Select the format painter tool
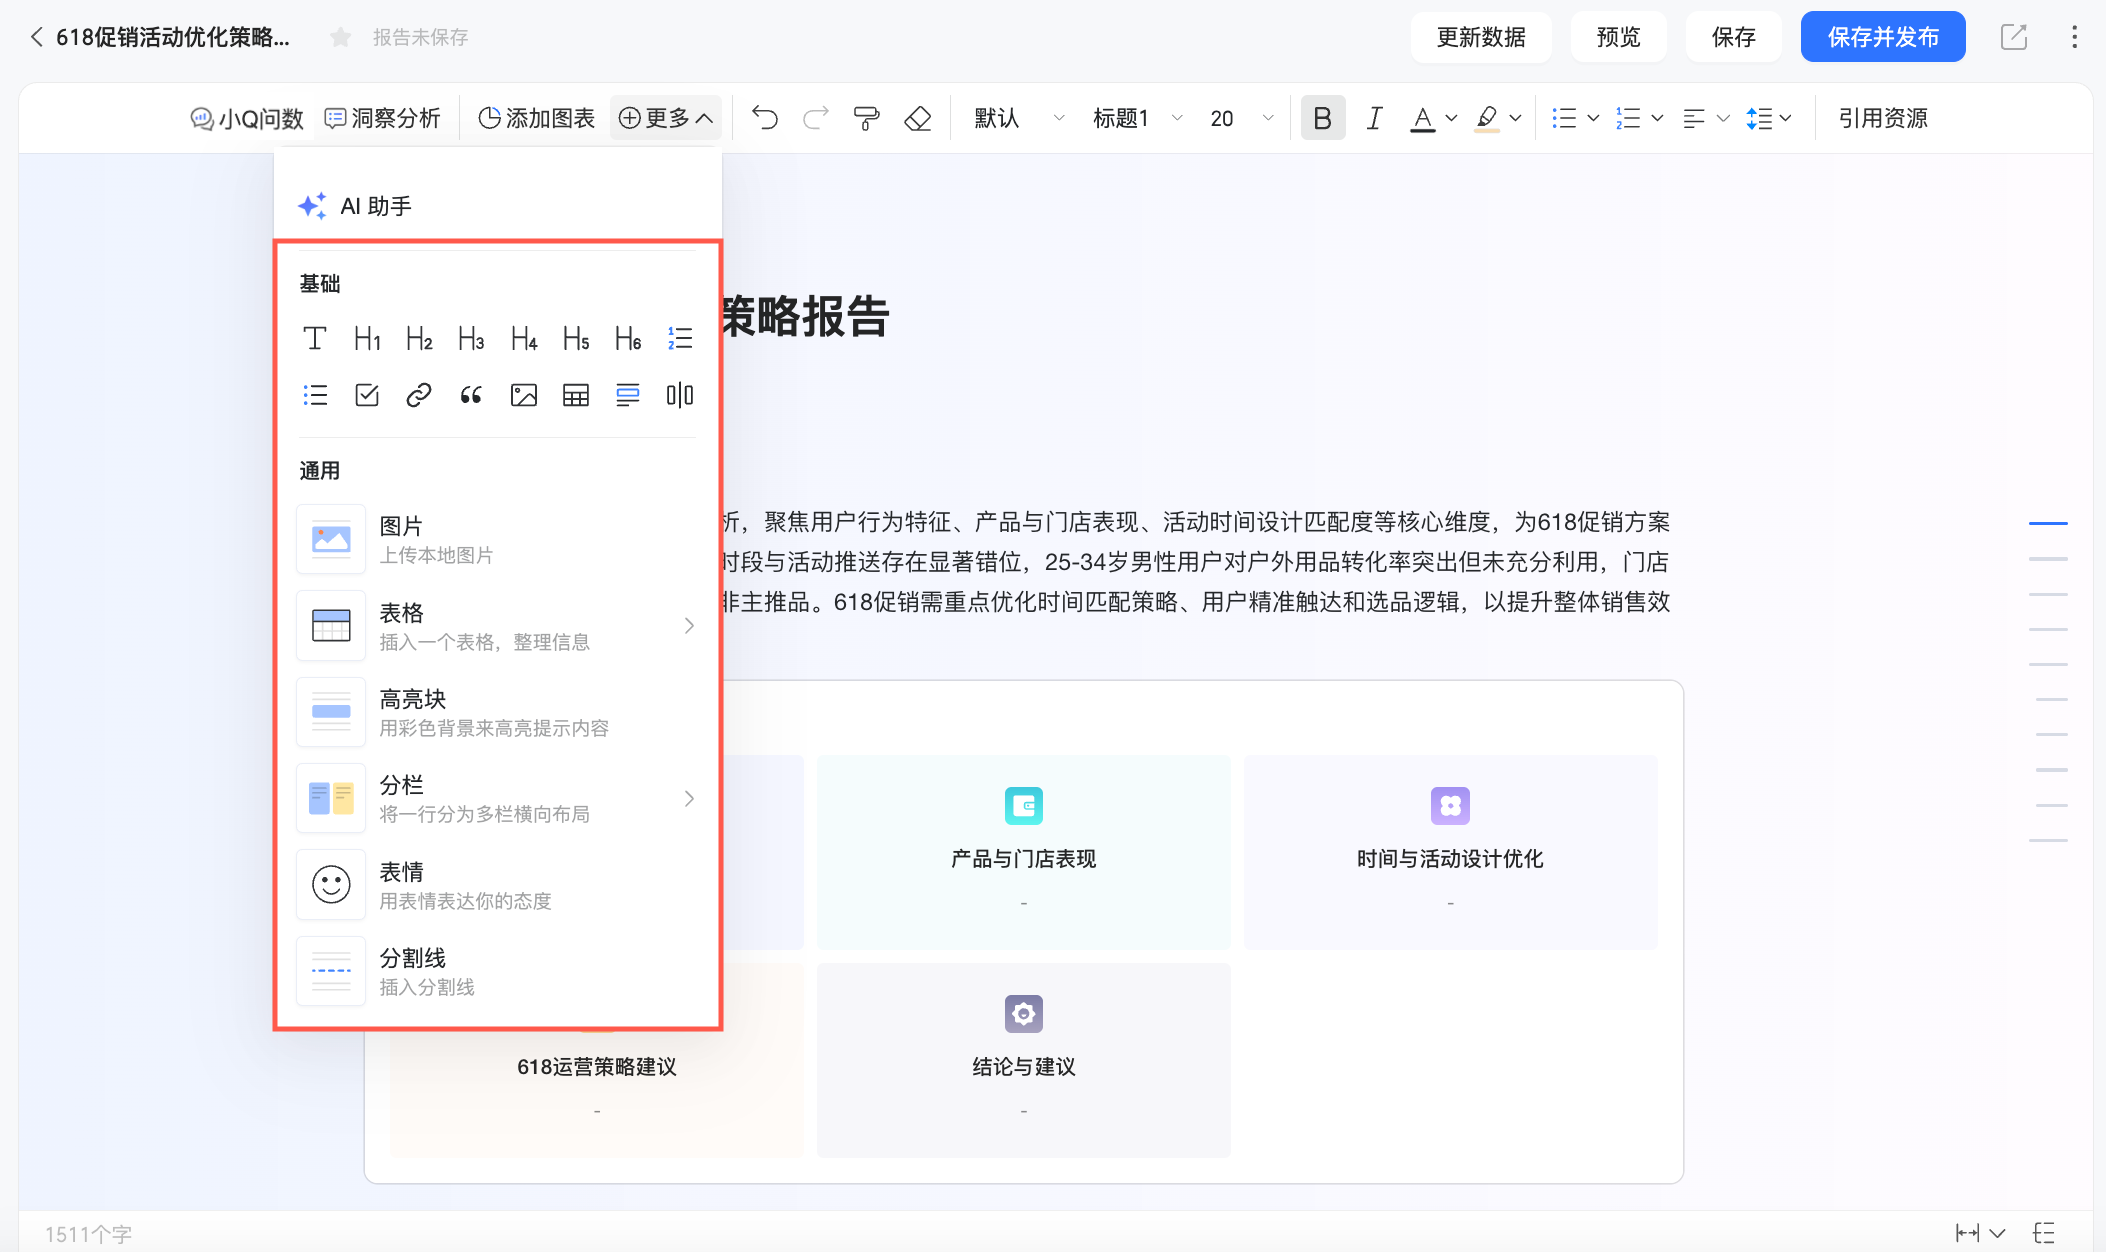The width and height of the screenshot is (2106, 1252). click(x=866, y=118)
